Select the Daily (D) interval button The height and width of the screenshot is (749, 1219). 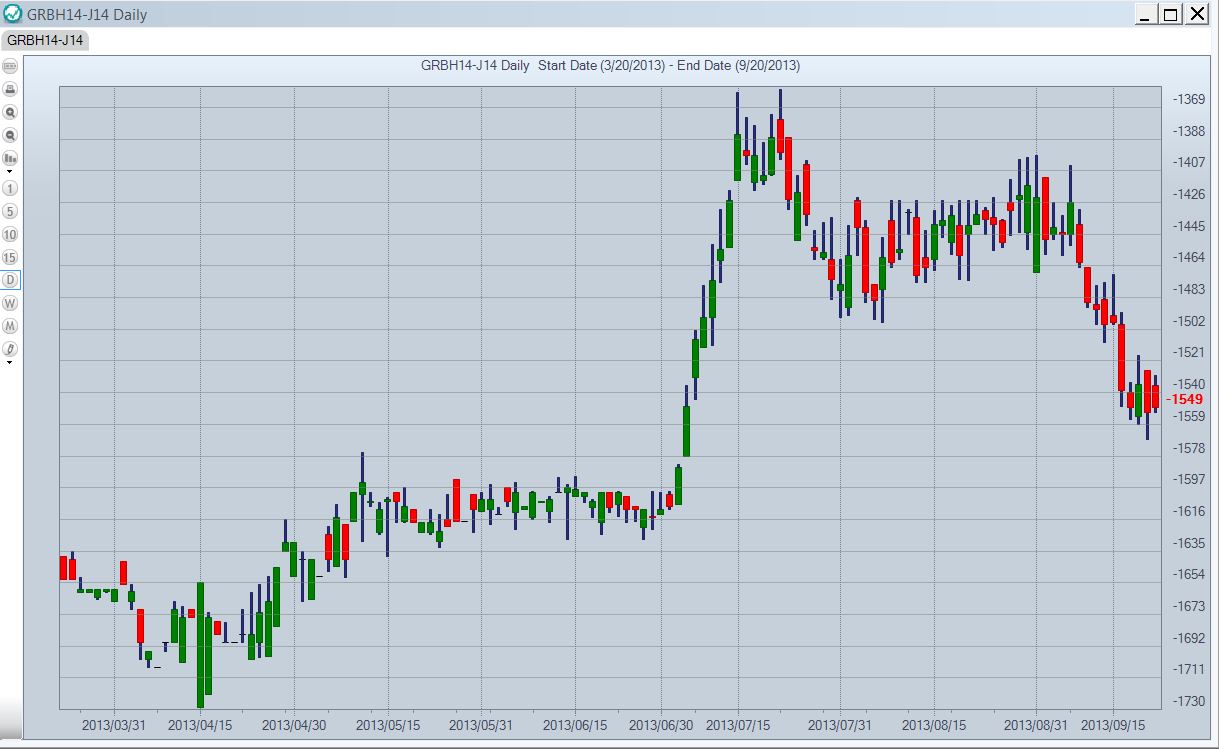[11, 280]
